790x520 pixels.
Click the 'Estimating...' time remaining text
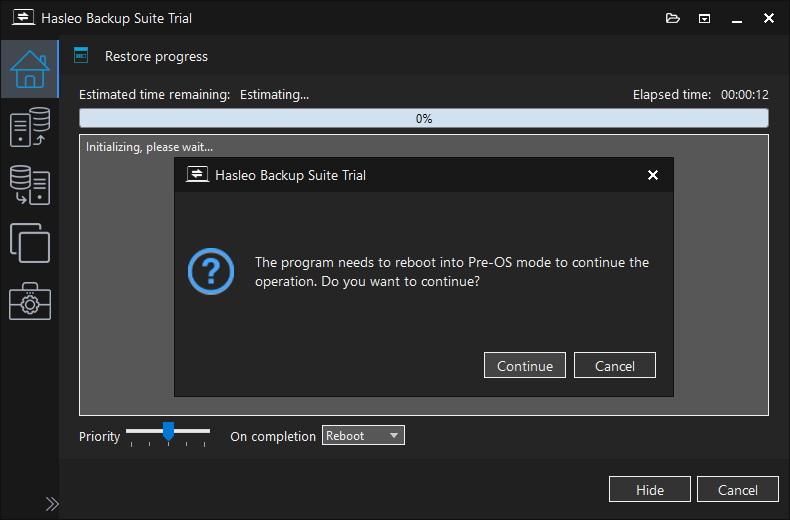point(274,95)
